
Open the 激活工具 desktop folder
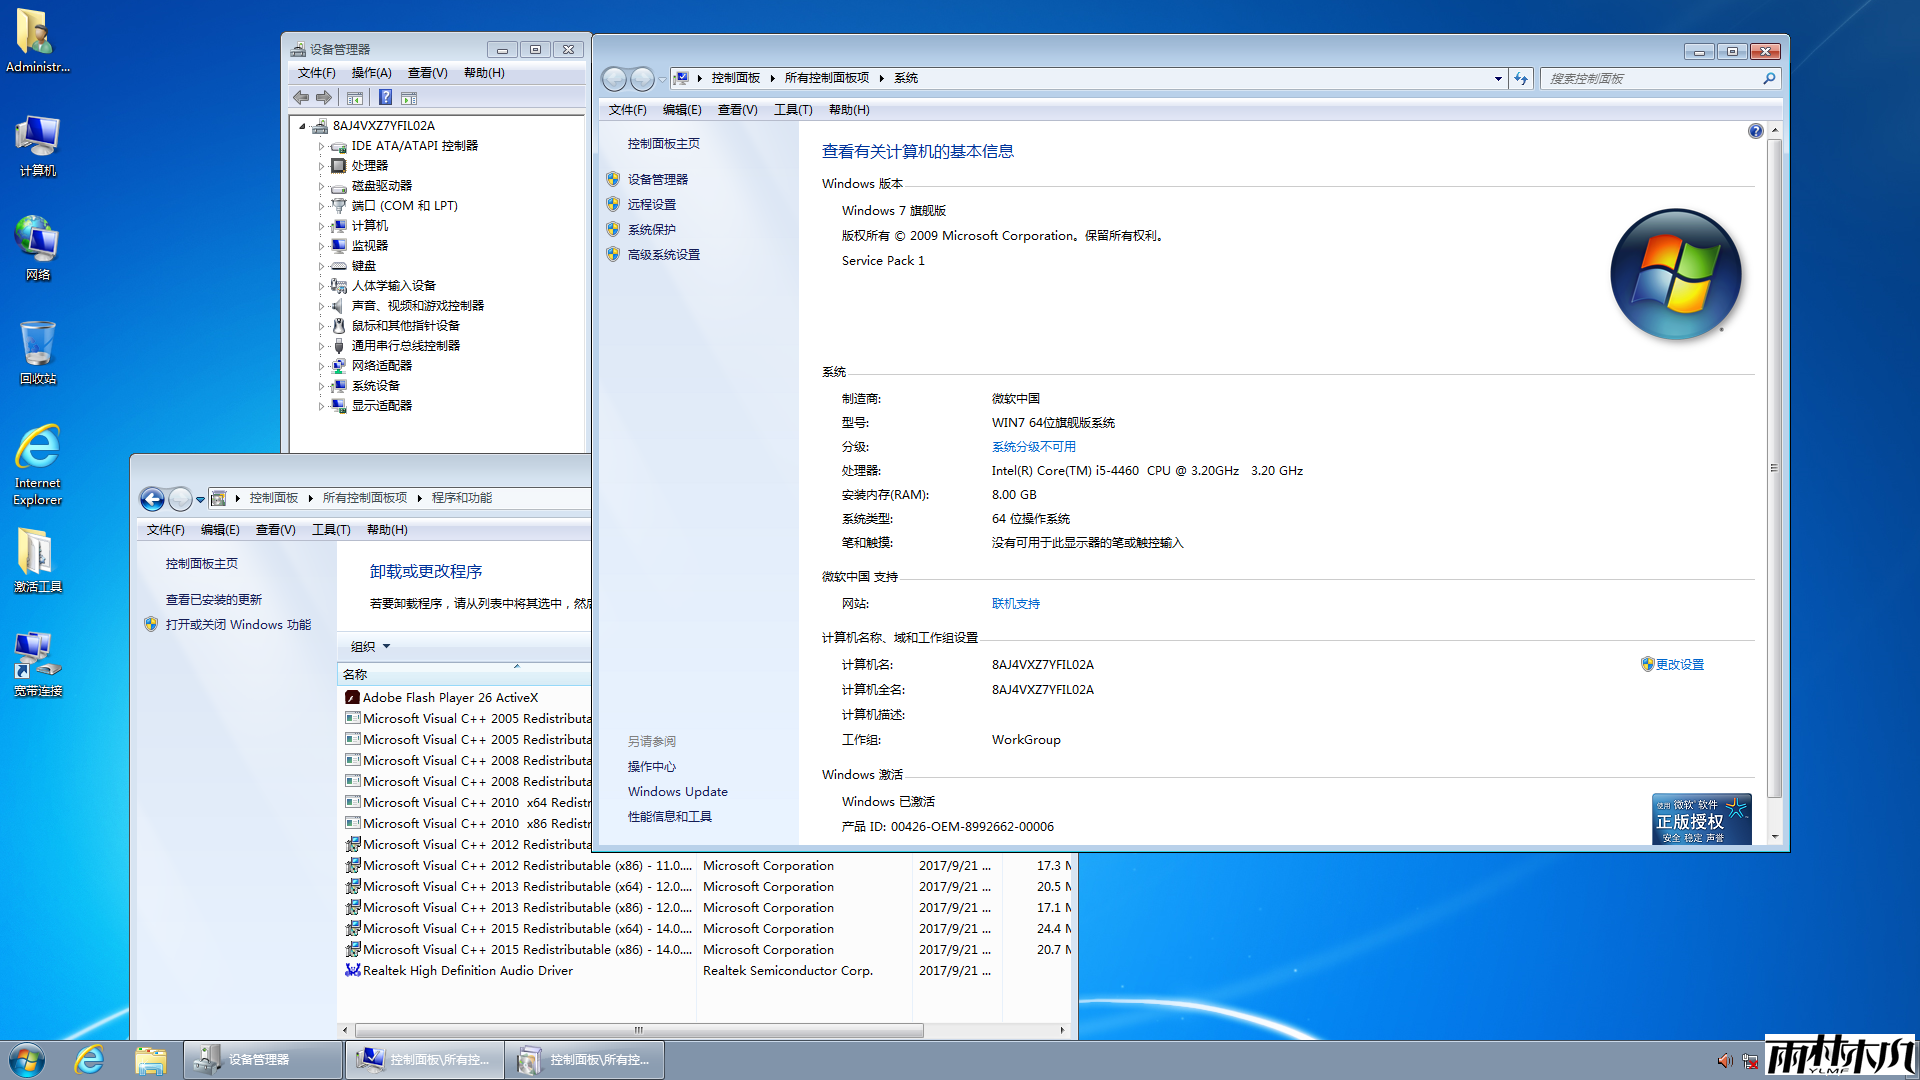[37, 553]
